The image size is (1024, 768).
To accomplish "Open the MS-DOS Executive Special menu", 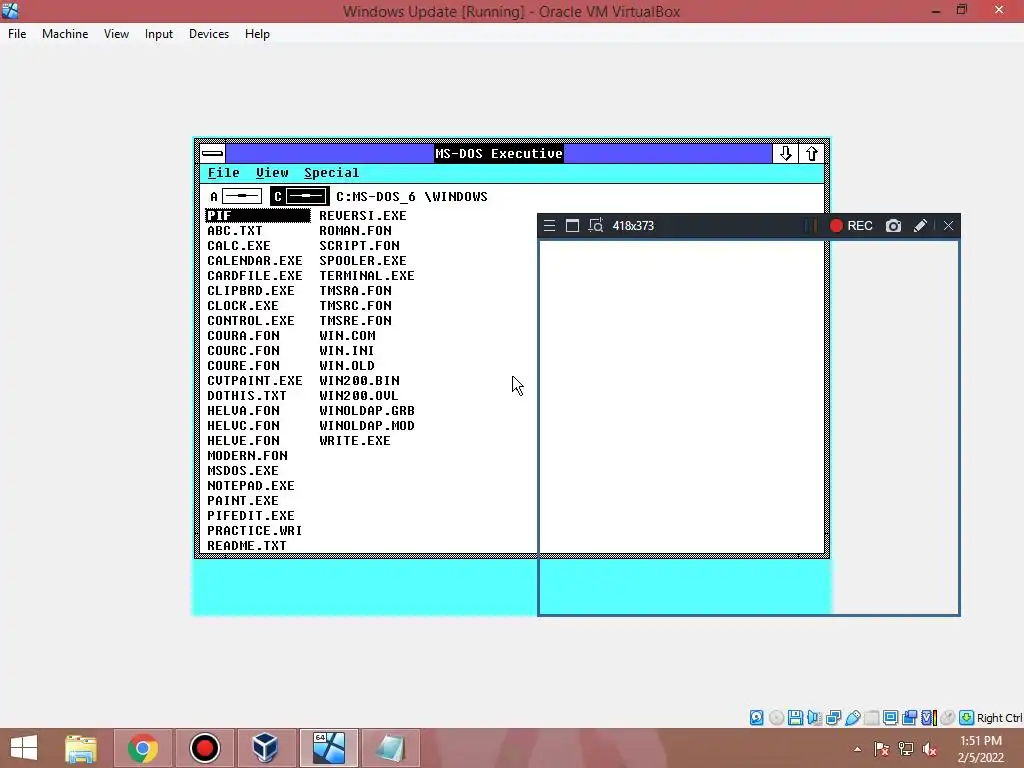I will pyautogui.click(x=332, y=173).
